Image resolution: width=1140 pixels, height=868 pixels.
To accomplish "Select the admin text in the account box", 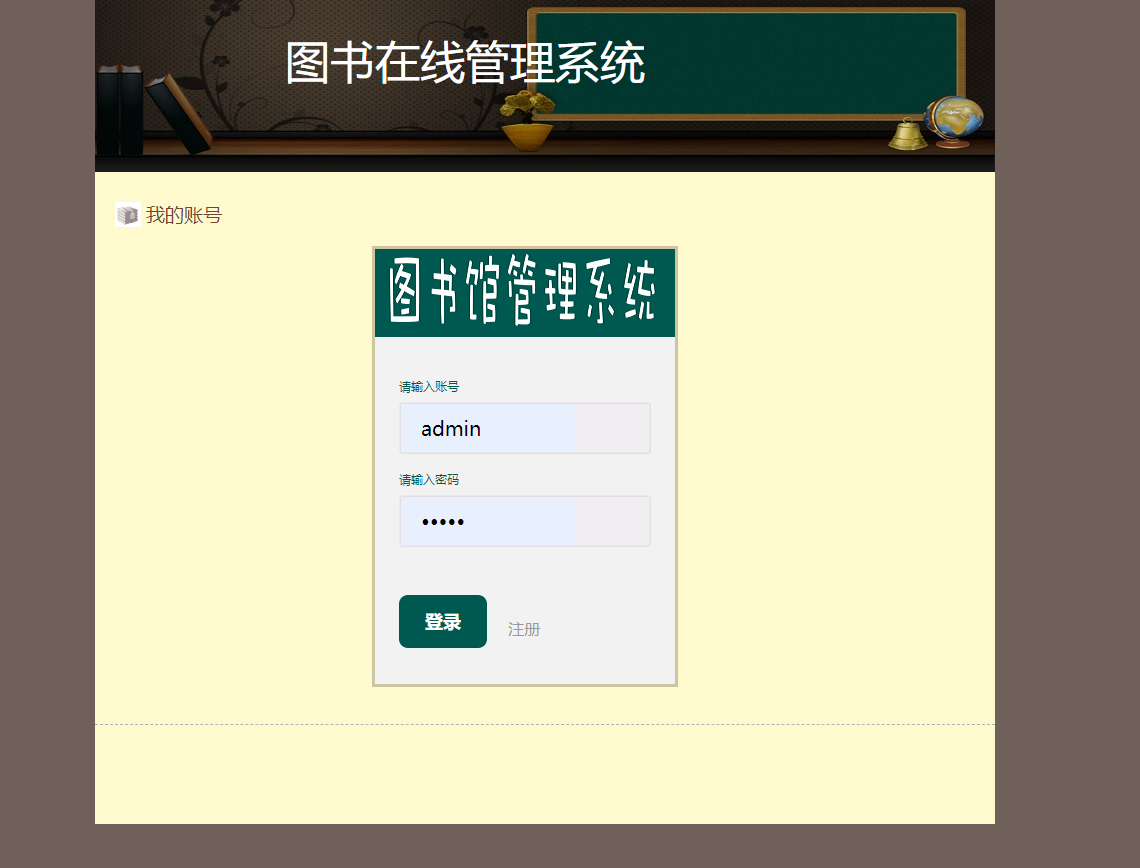I will click(450, 428).
